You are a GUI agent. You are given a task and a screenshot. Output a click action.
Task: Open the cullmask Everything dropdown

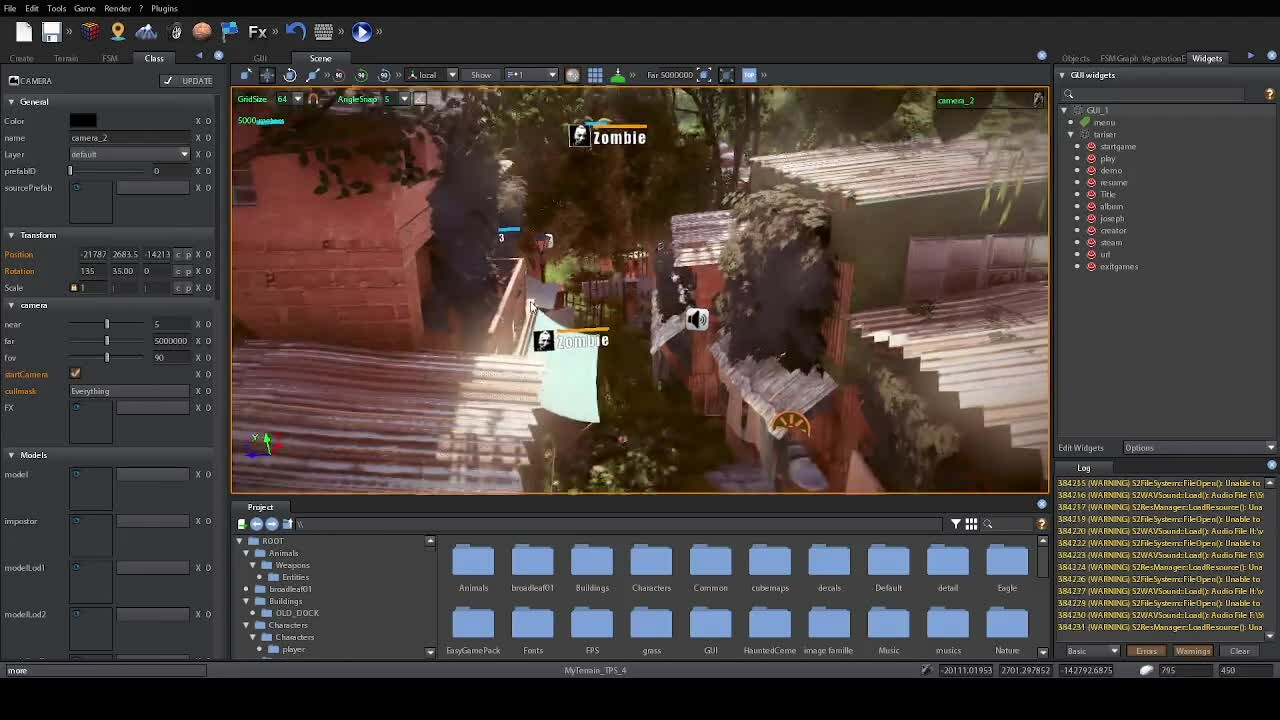point(129,391)
